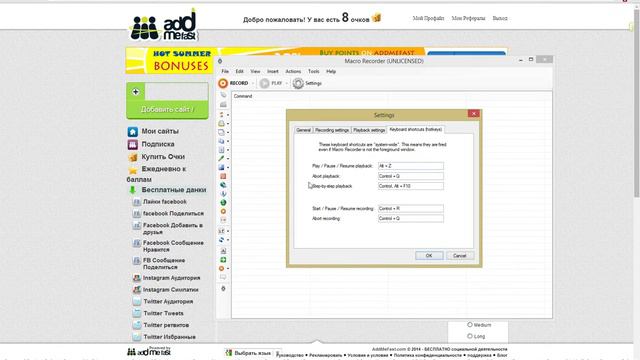640x360 pixels.
Task: Click the monitor icon above the sidebar gear
Action: tap(223, 277)
